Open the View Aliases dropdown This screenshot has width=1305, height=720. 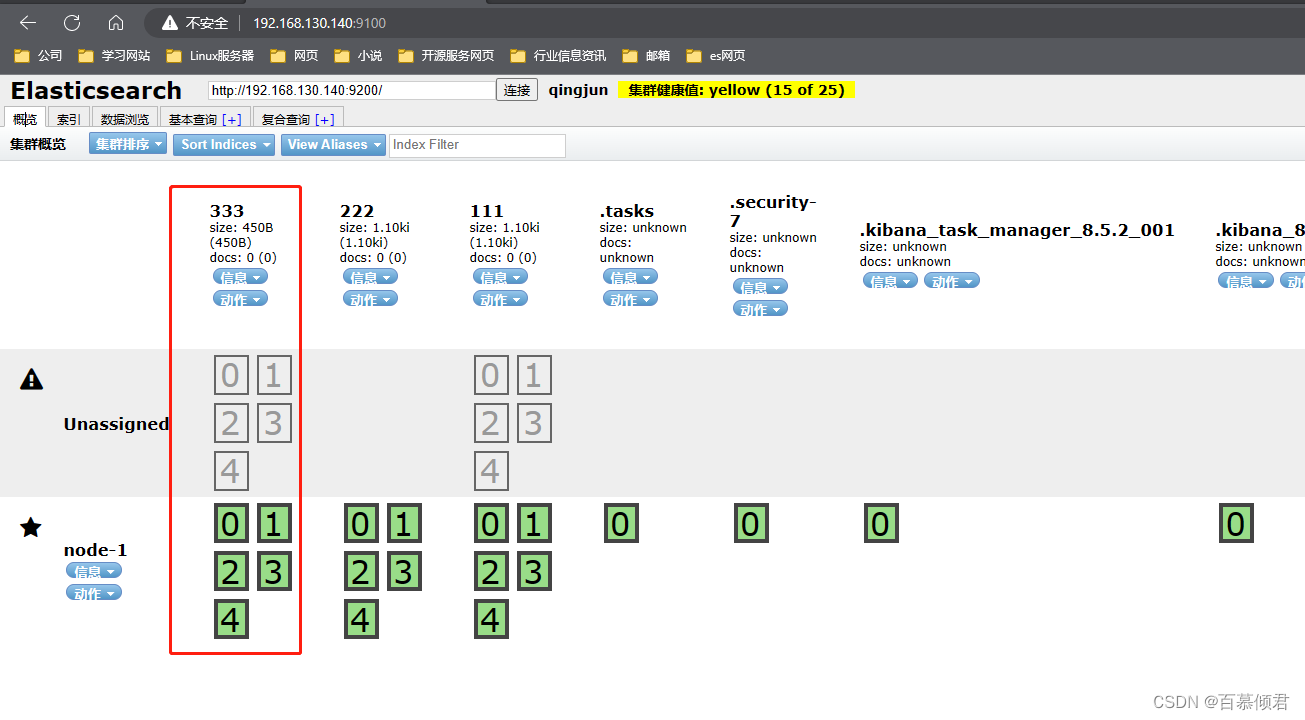point(333,144)
